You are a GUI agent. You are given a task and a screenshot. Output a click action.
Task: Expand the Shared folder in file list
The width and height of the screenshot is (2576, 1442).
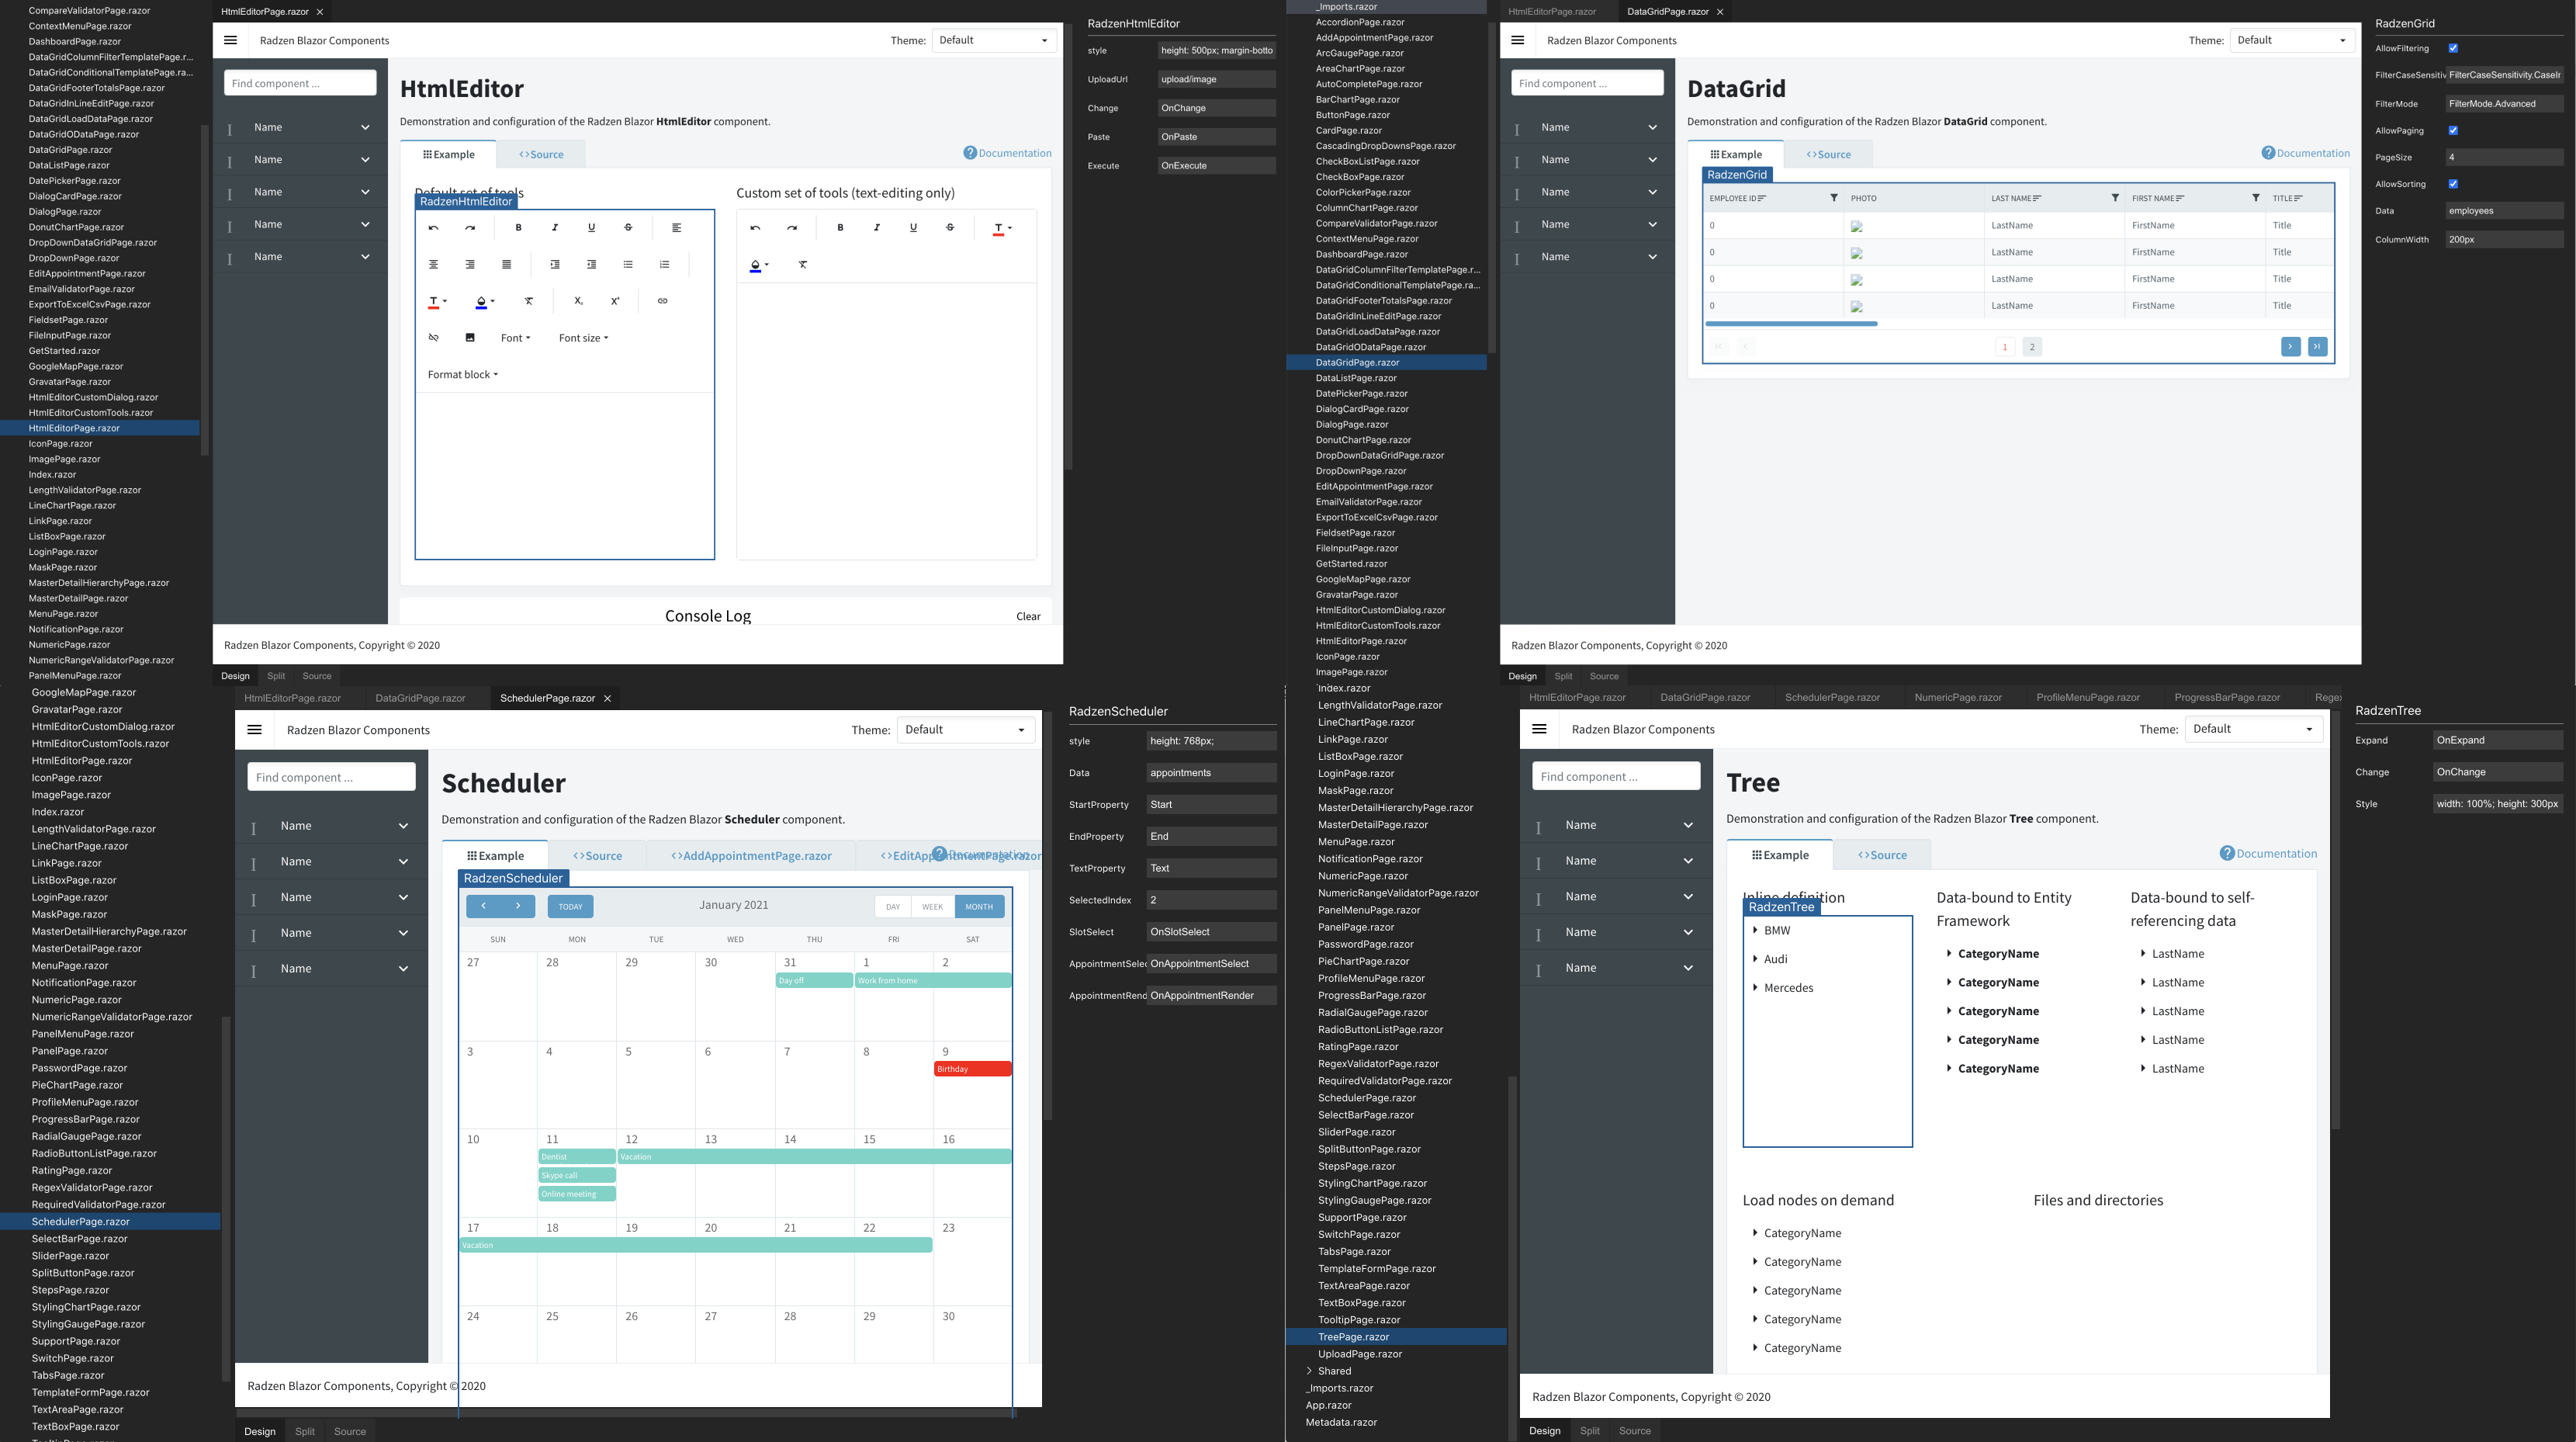pyautogui.click(x=1309, y=1371)
